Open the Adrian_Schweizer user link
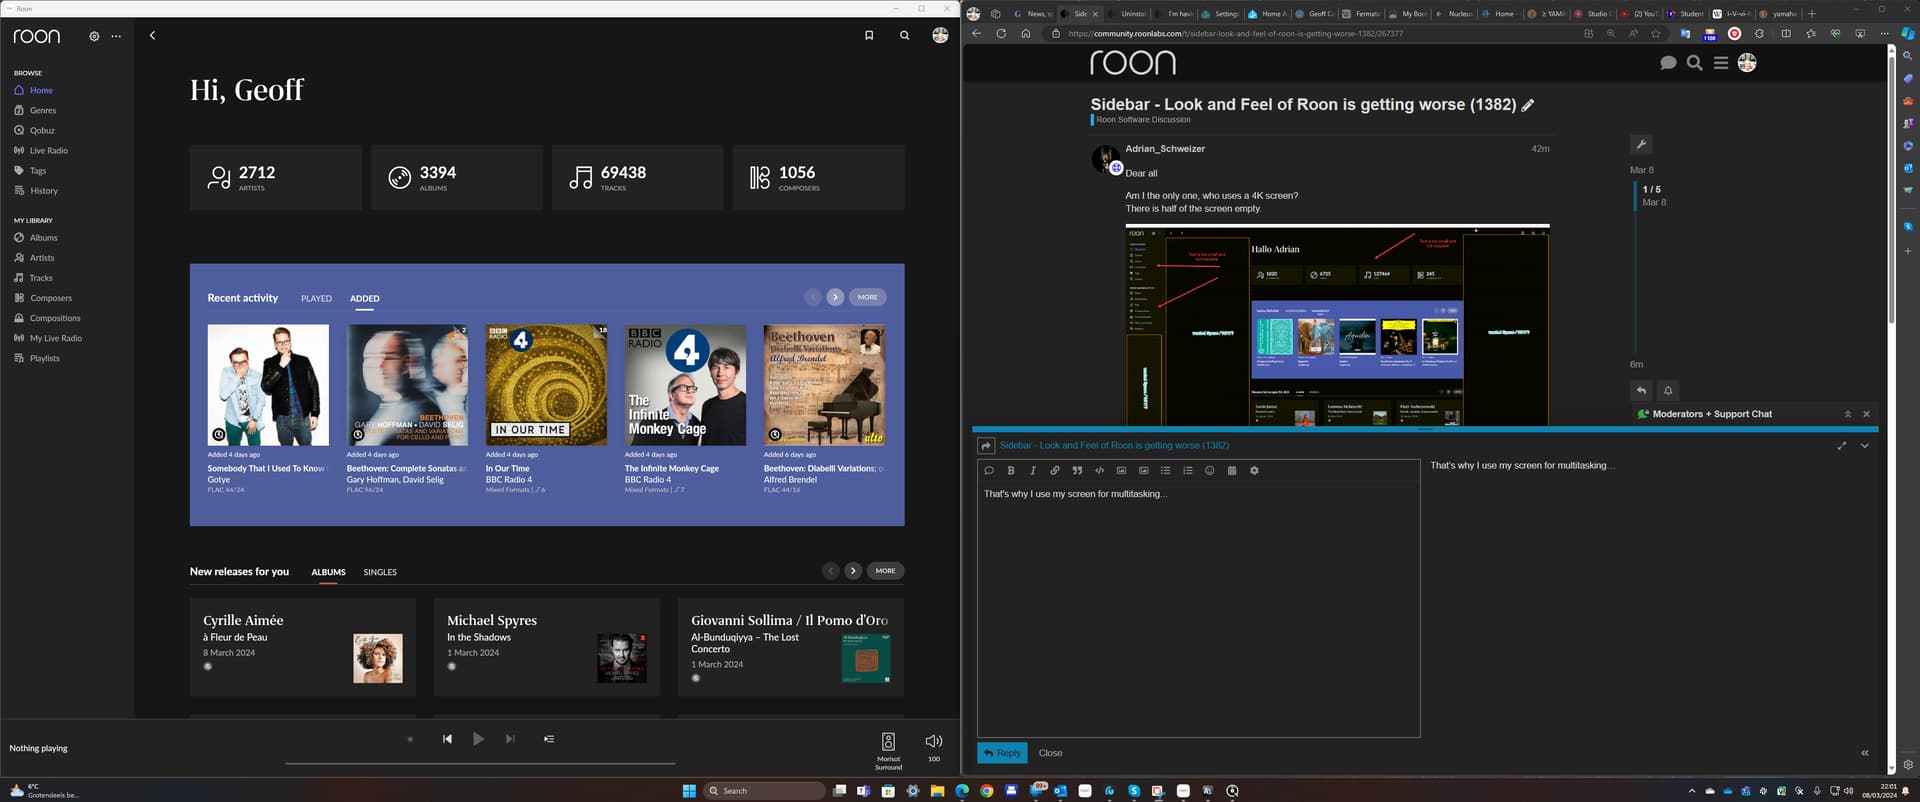Screen dimensions: 1920x802 click(x=1165, y=149)
